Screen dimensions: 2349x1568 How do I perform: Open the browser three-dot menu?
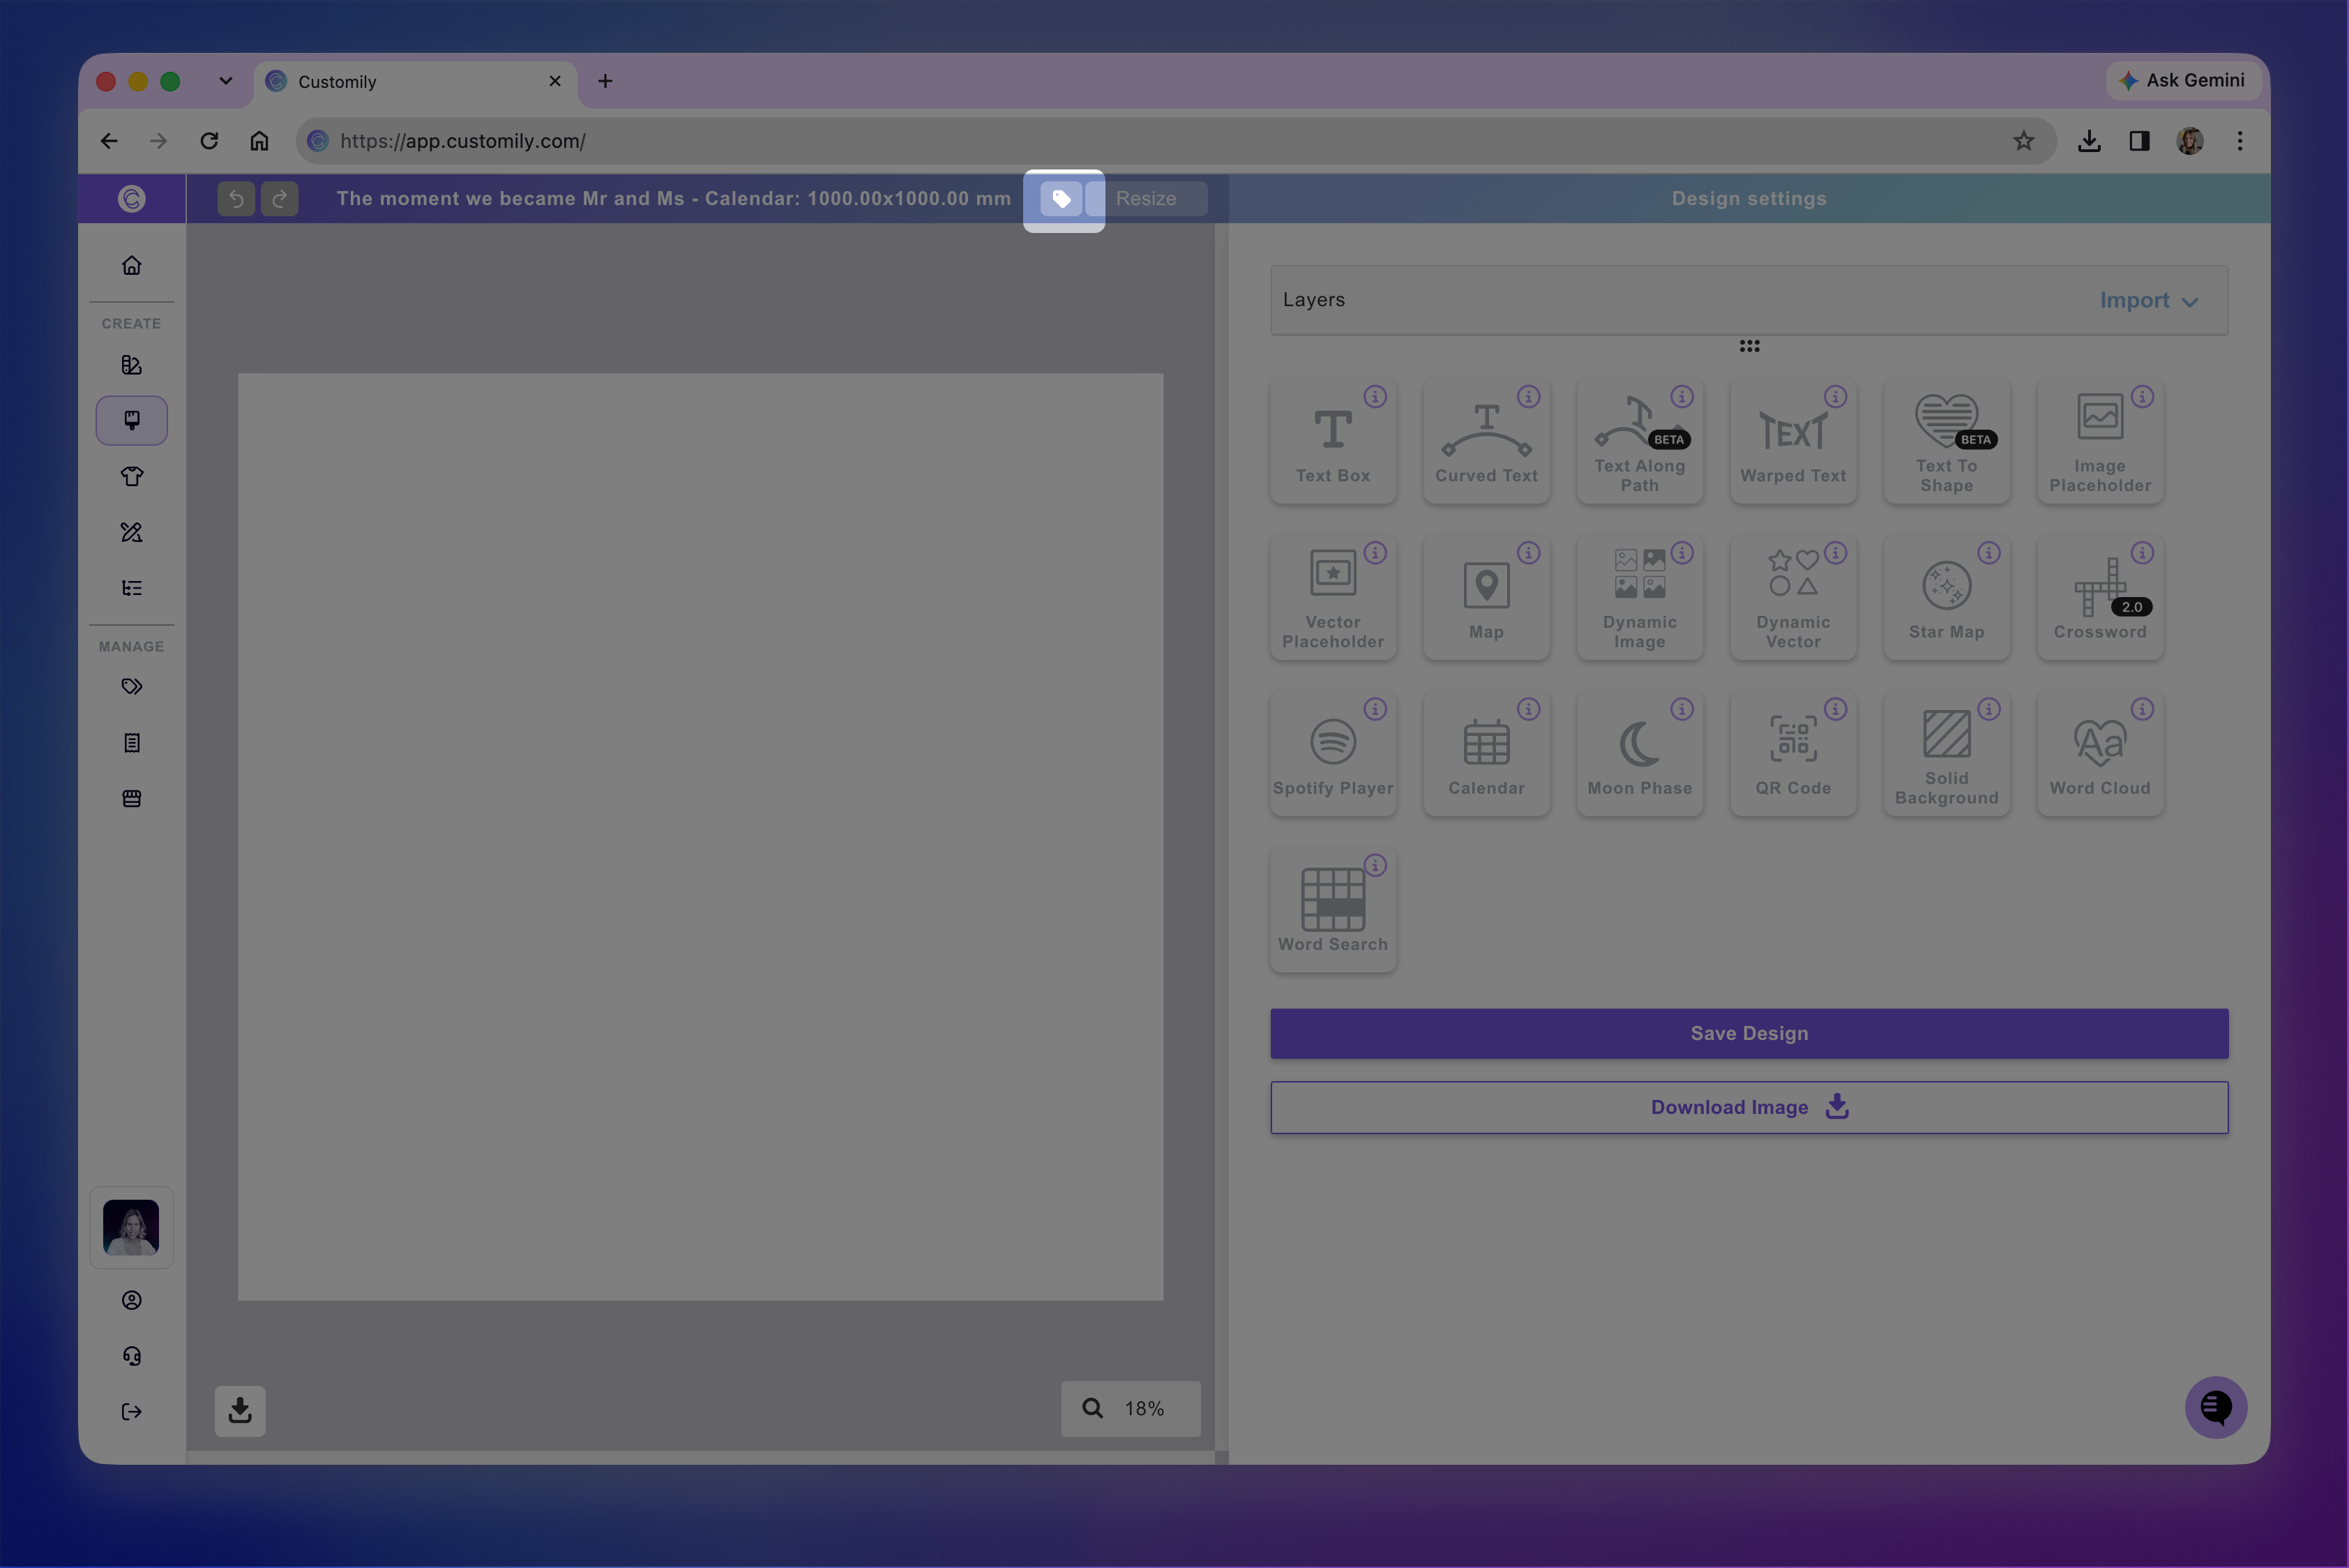[2240, 141]
